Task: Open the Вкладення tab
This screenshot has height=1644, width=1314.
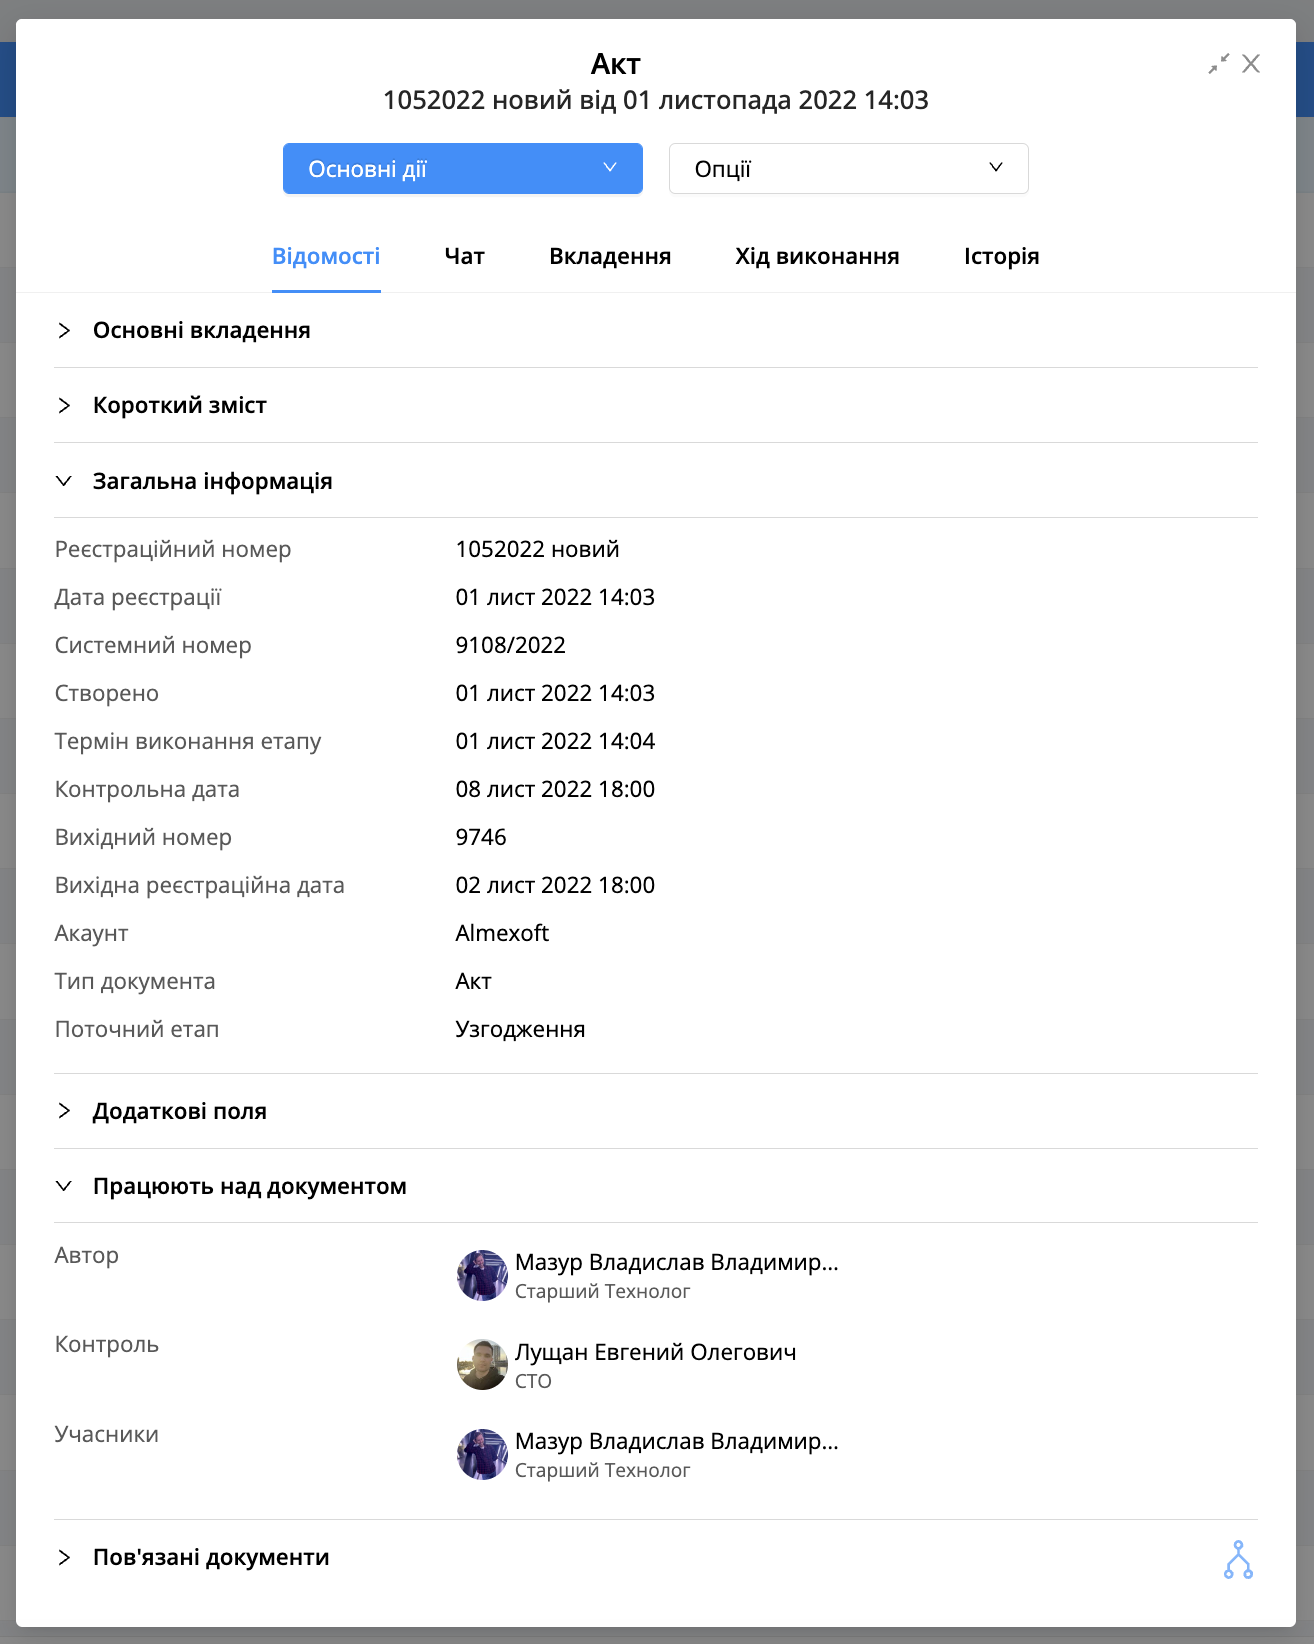Action: pos(610,257)
